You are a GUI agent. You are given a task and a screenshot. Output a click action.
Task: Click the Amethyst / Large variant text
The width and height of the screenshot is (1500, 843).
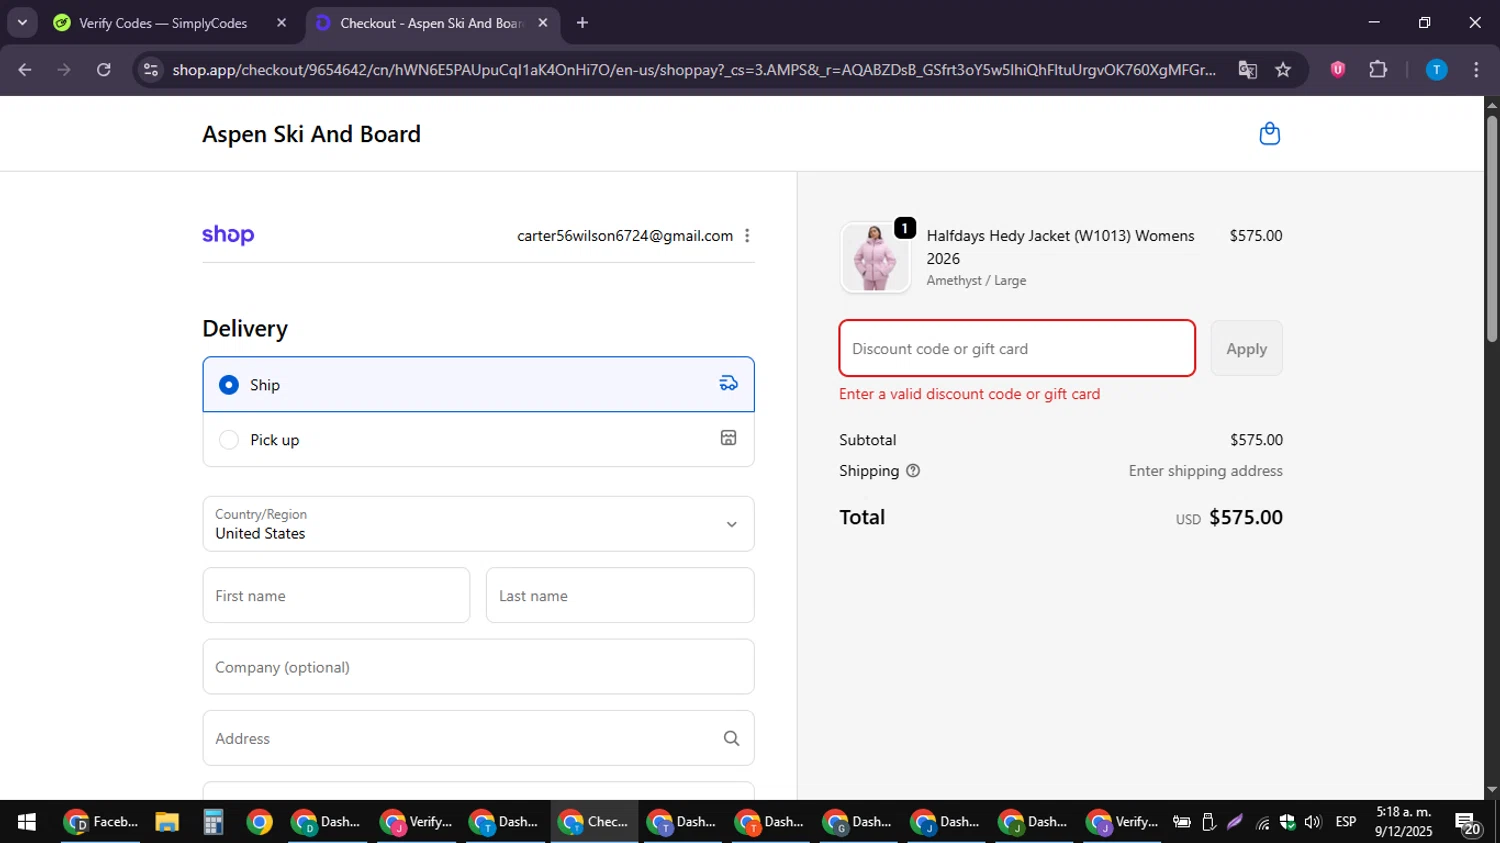pyautogui.click(x=976, y=281)
